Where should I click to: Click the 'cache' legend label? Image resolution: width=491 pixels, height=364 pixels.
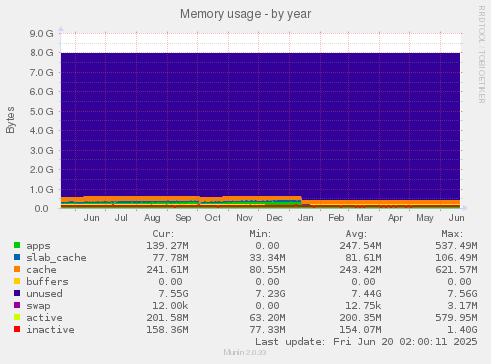pyautogui.click(x=41, y=270)
